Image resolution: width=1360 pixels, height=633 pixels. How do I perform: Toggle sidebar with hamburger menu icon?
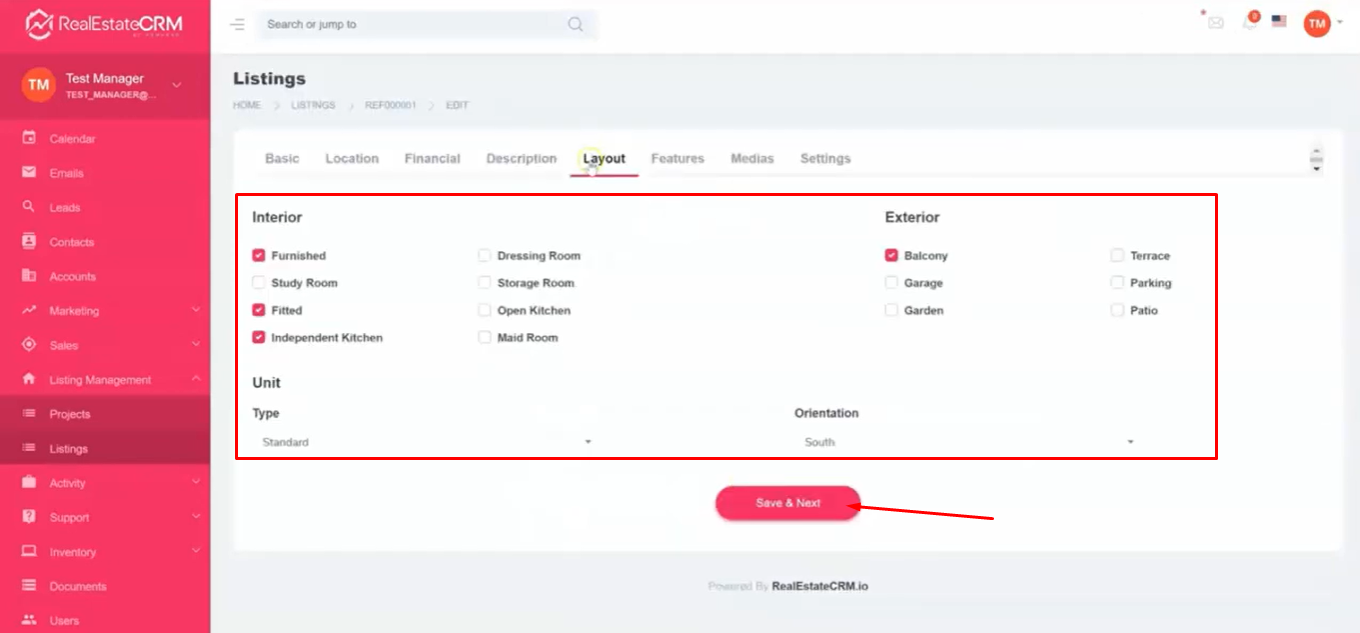point(237,24)
